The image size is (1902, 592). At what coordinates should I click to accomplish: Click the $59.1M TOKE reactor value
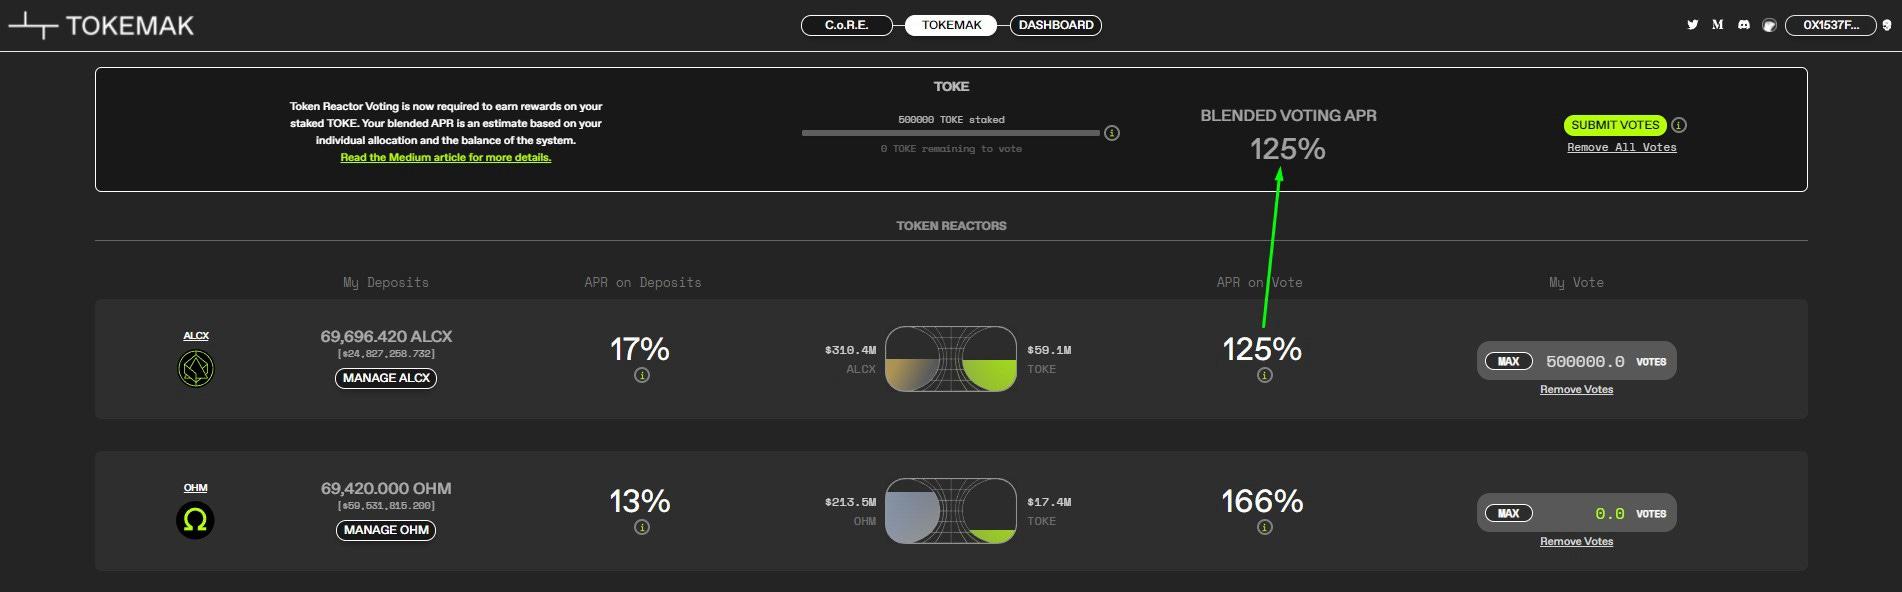(1049, 350)
